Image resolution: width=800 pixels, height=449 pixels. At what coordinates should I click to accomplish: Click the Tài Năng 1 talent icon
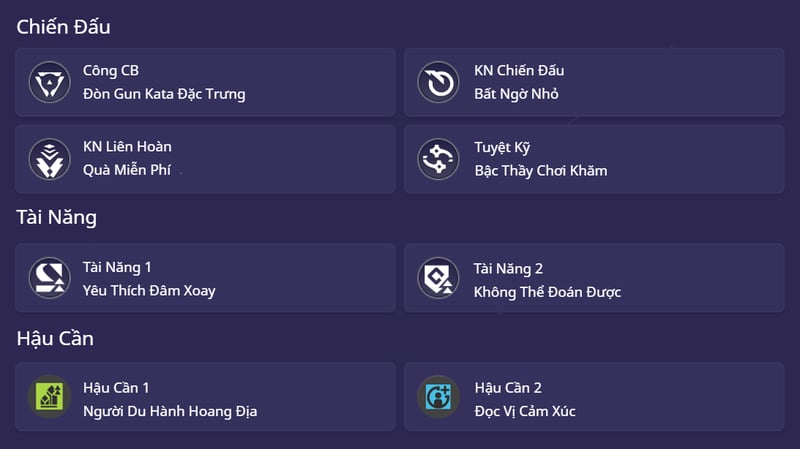pos(46,278)
